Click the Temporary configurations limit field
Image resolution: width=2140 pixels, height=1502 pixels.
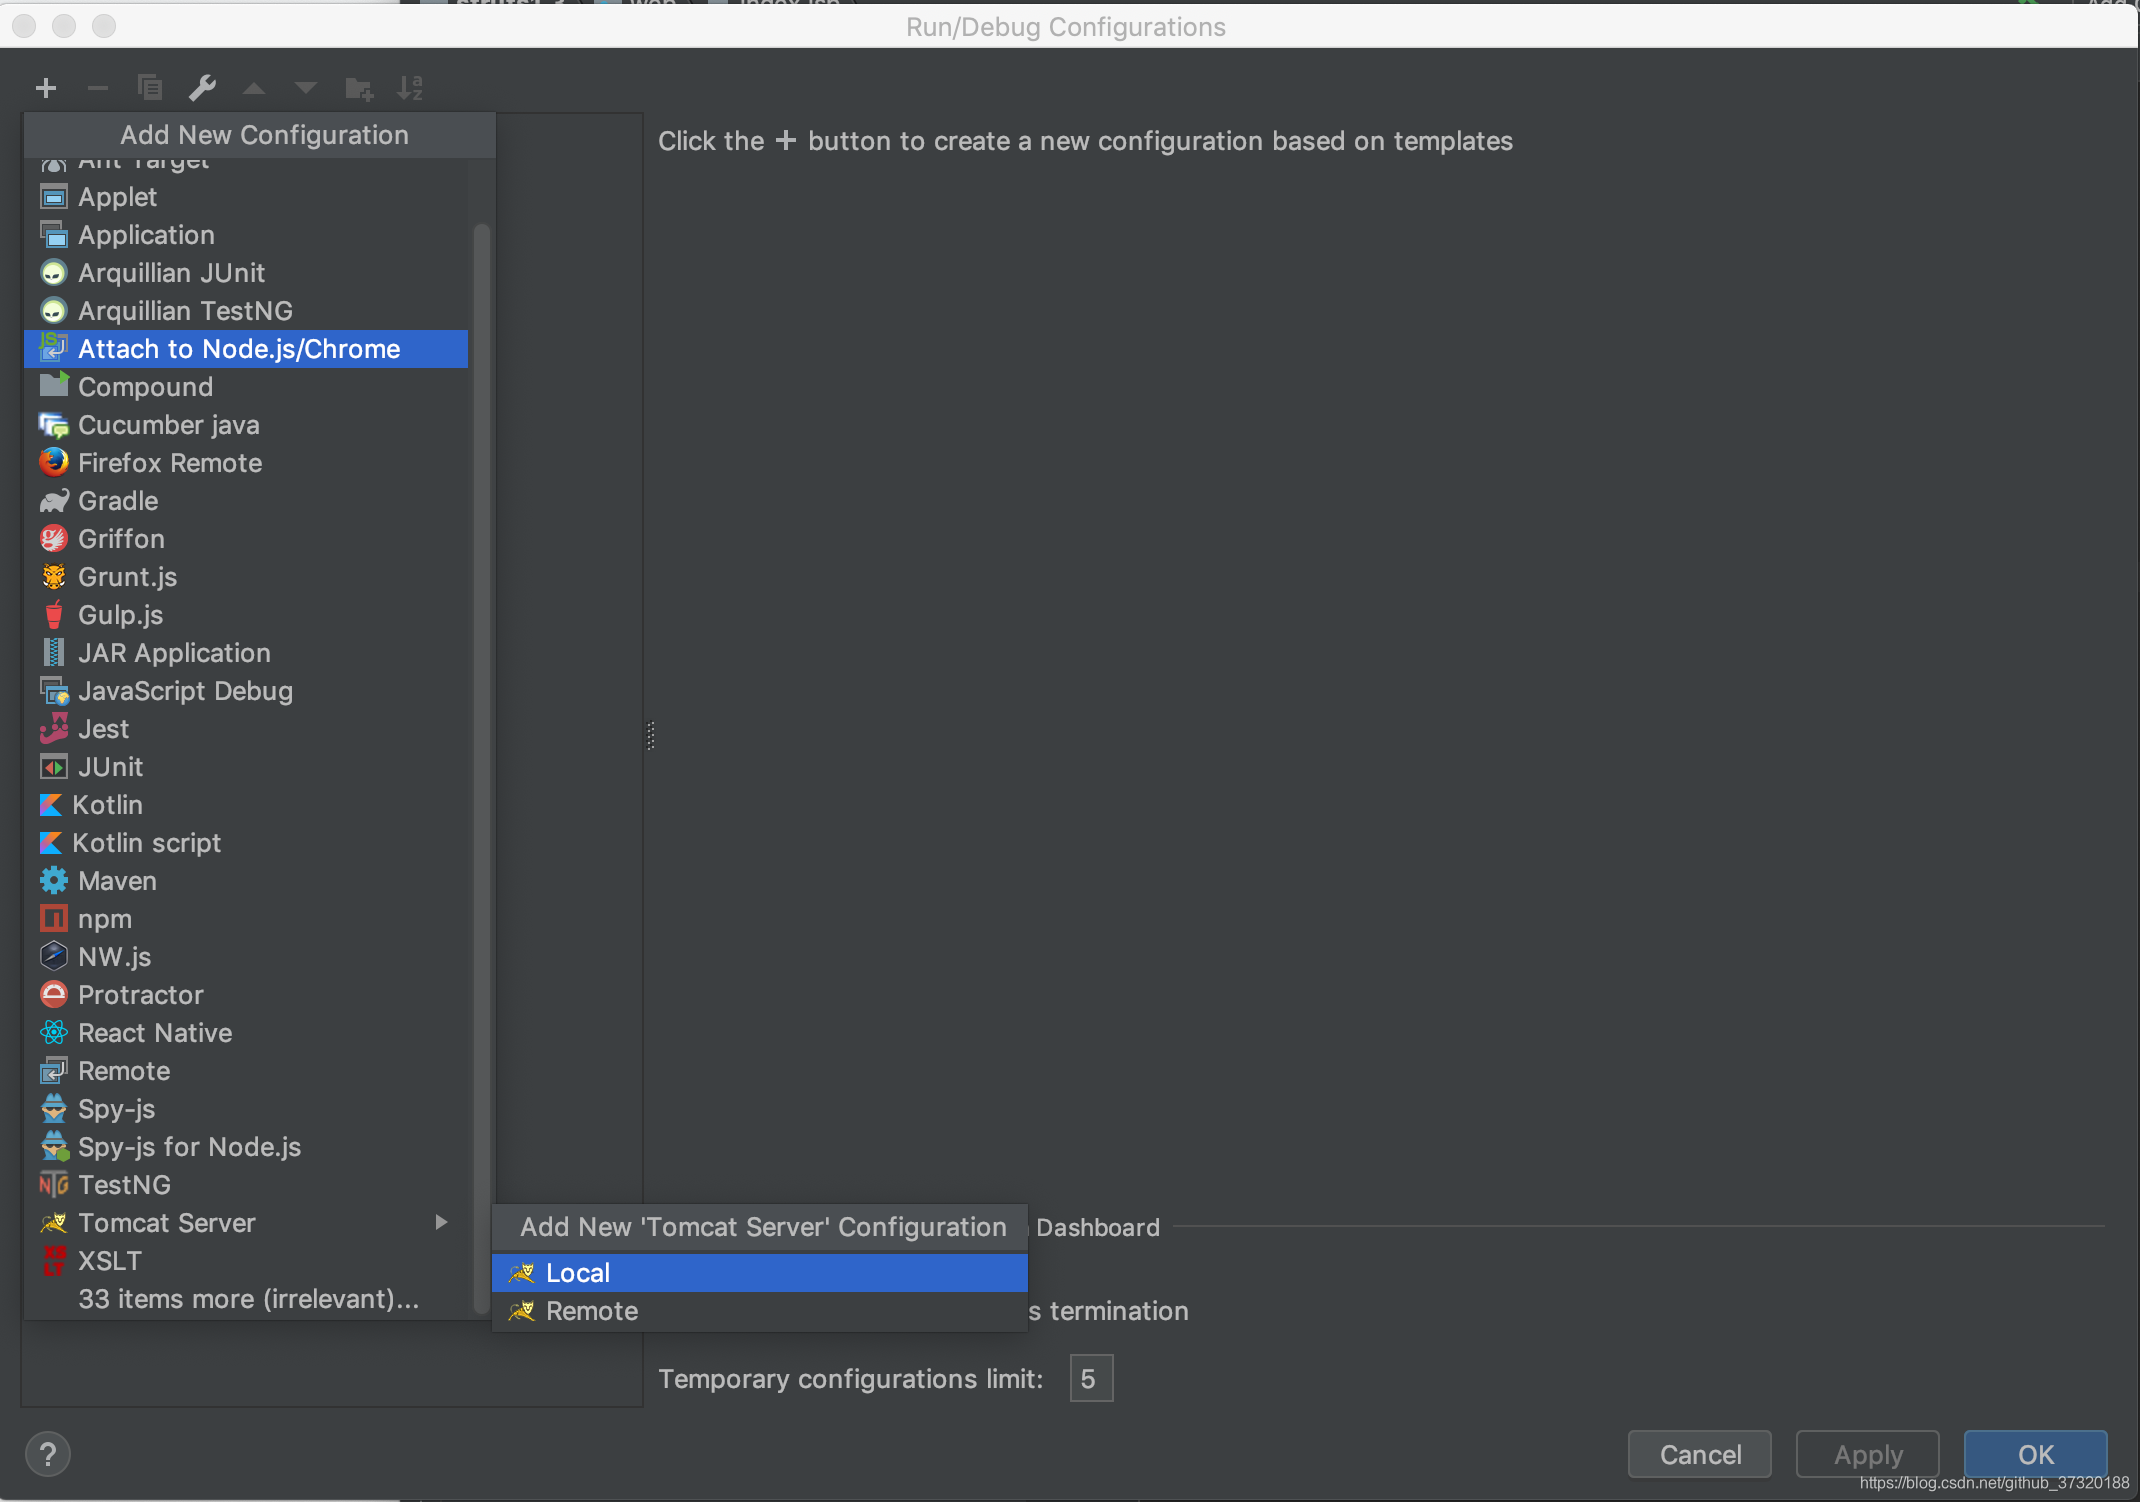[1091, 1379]
